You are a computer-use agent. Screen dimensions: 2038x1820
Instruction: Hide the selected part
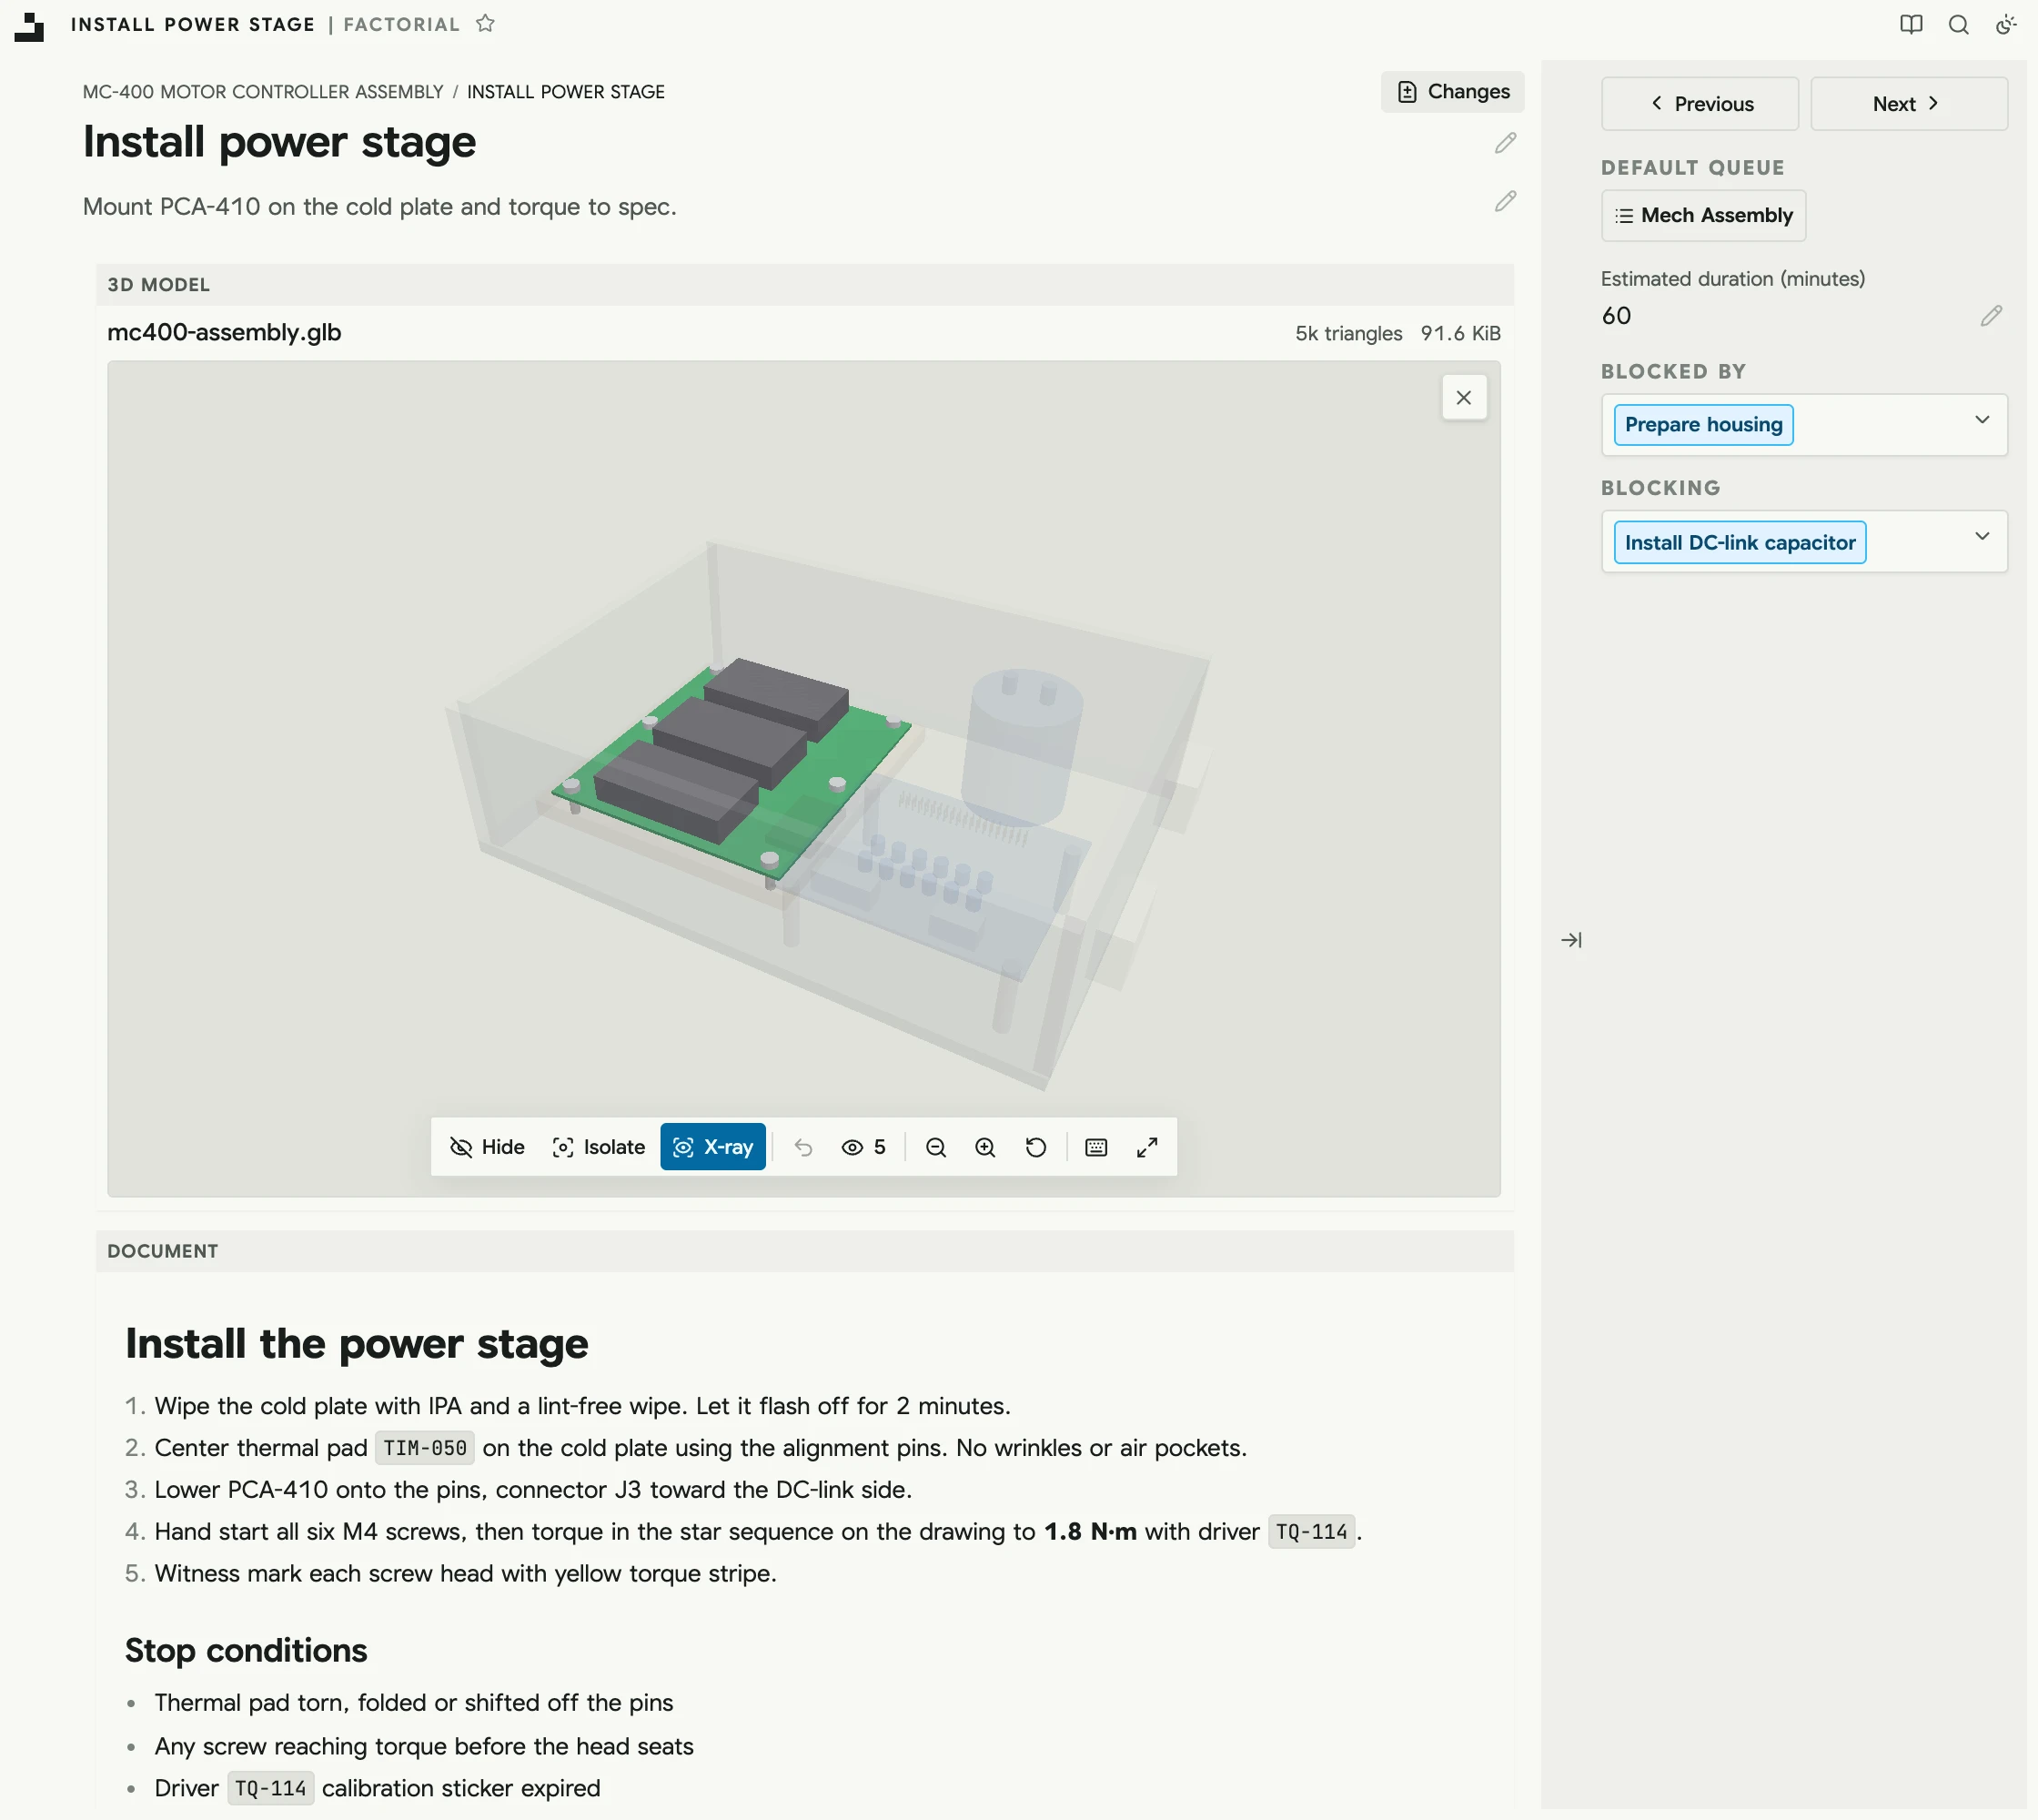[x=487, y=1147]
